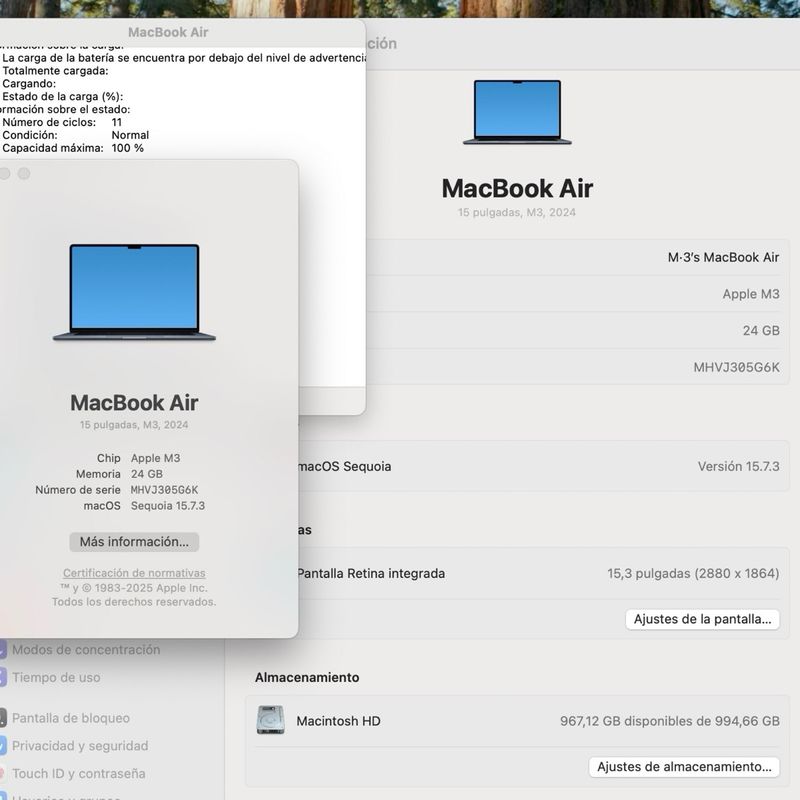Click Condición value Normal
This screenshot has width=800, height=800.
point(130,135)
